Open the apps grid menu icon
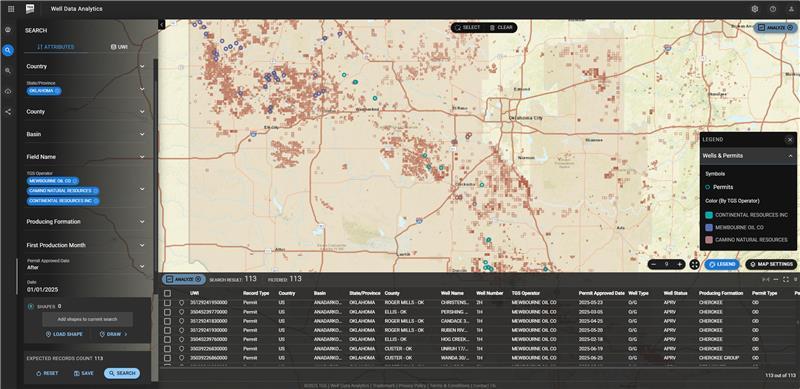Image resolution: width=800 pixels, height=389 pixels. [x=11, y=9]
